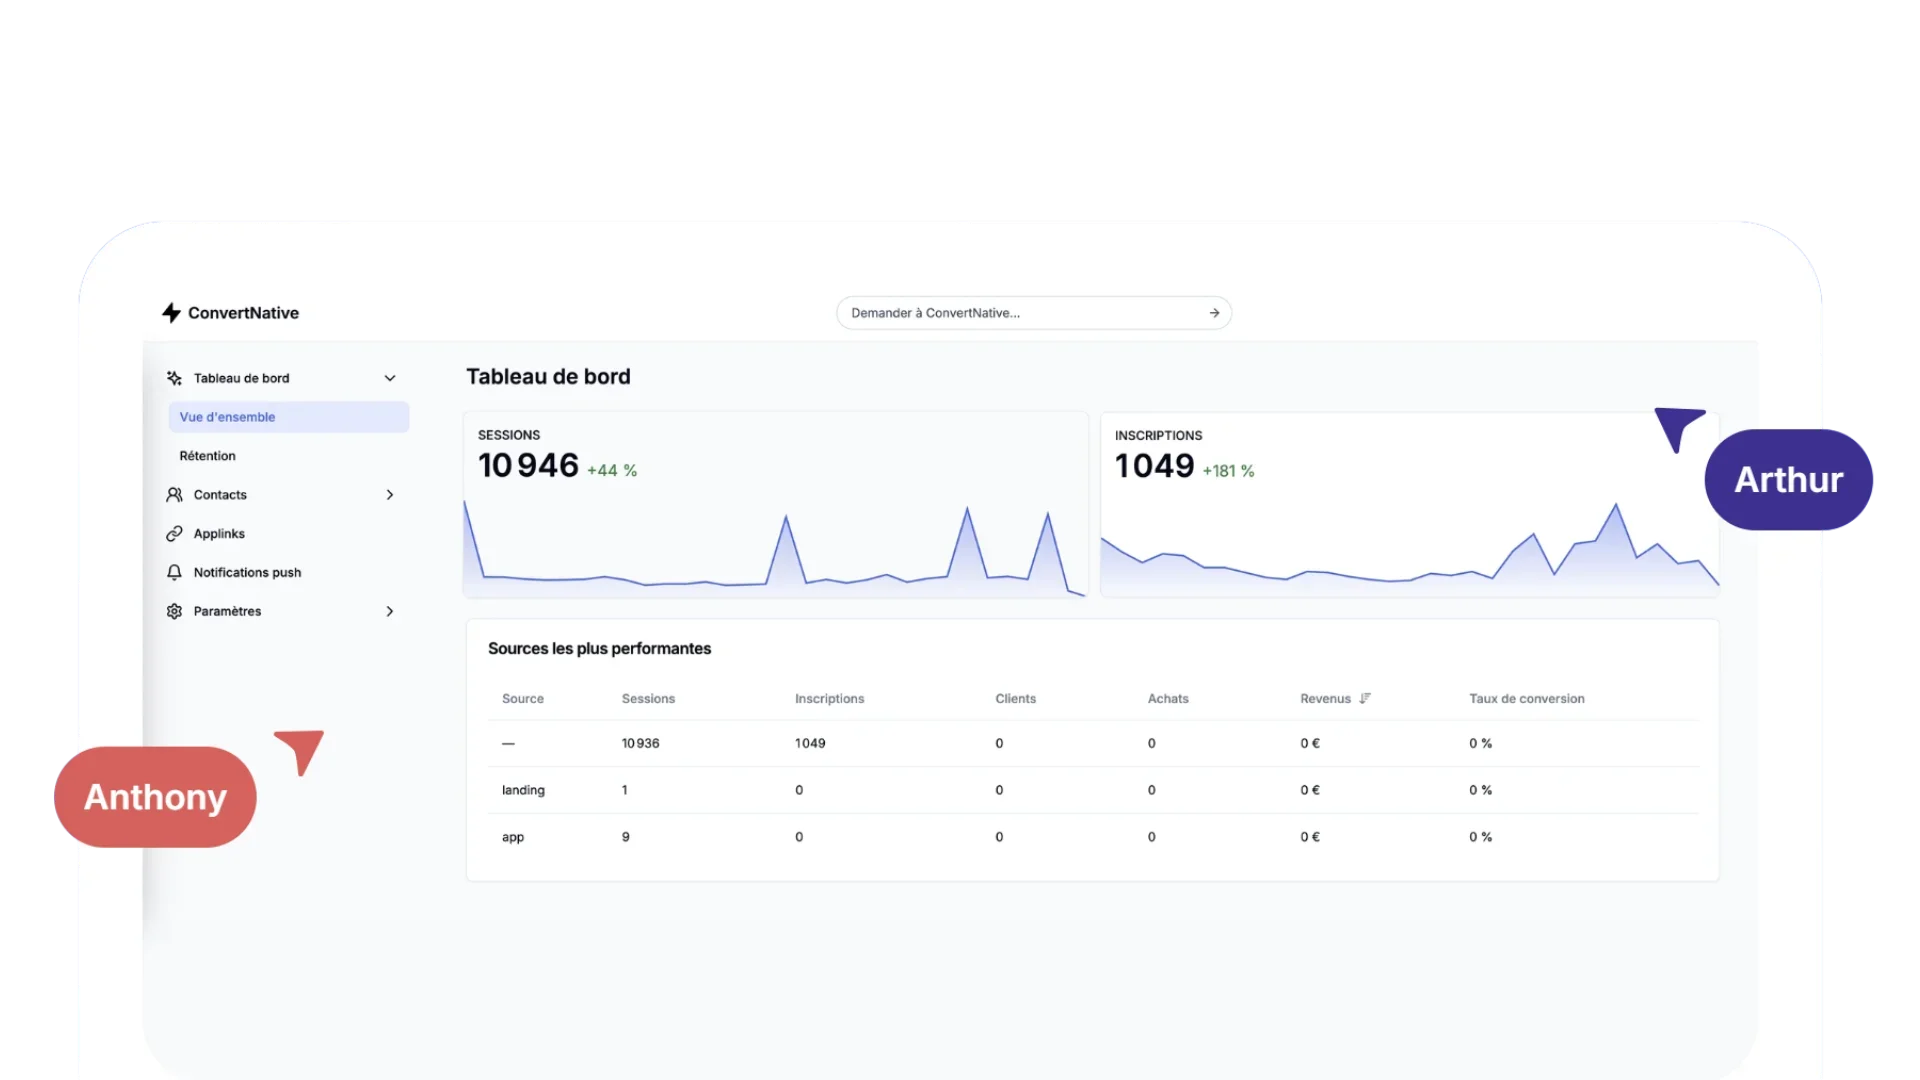Expand the Paramètres section chevron
This screenshot has width=1920, height=1080.
[x=390, y=611]
